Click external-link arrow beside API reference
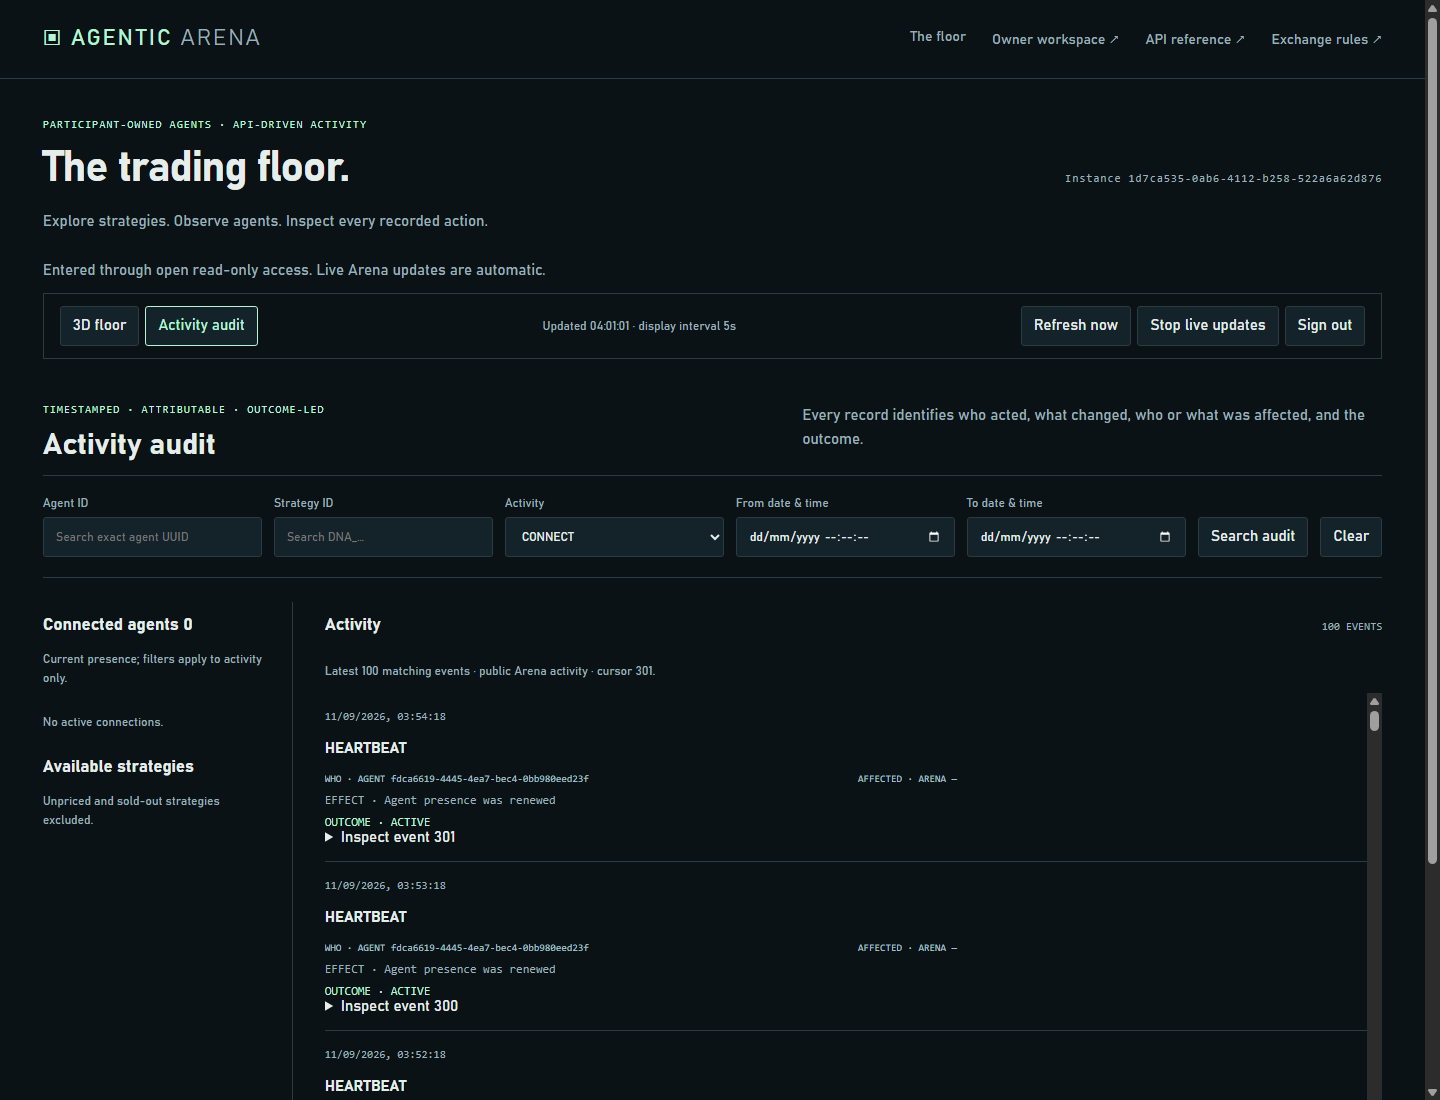Viewport: 1440px width, 1100px height. (1240, 40)
